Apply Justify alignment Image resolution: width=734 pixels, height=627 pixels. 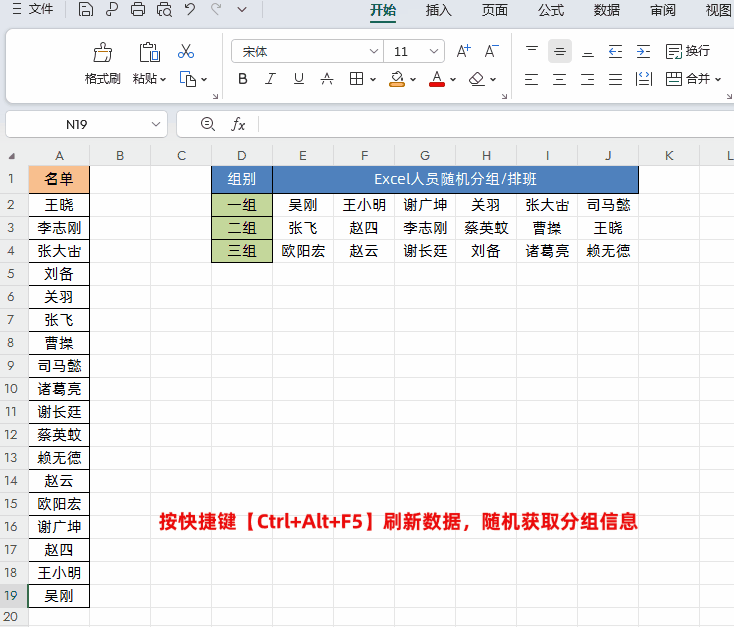pos(616,79)
